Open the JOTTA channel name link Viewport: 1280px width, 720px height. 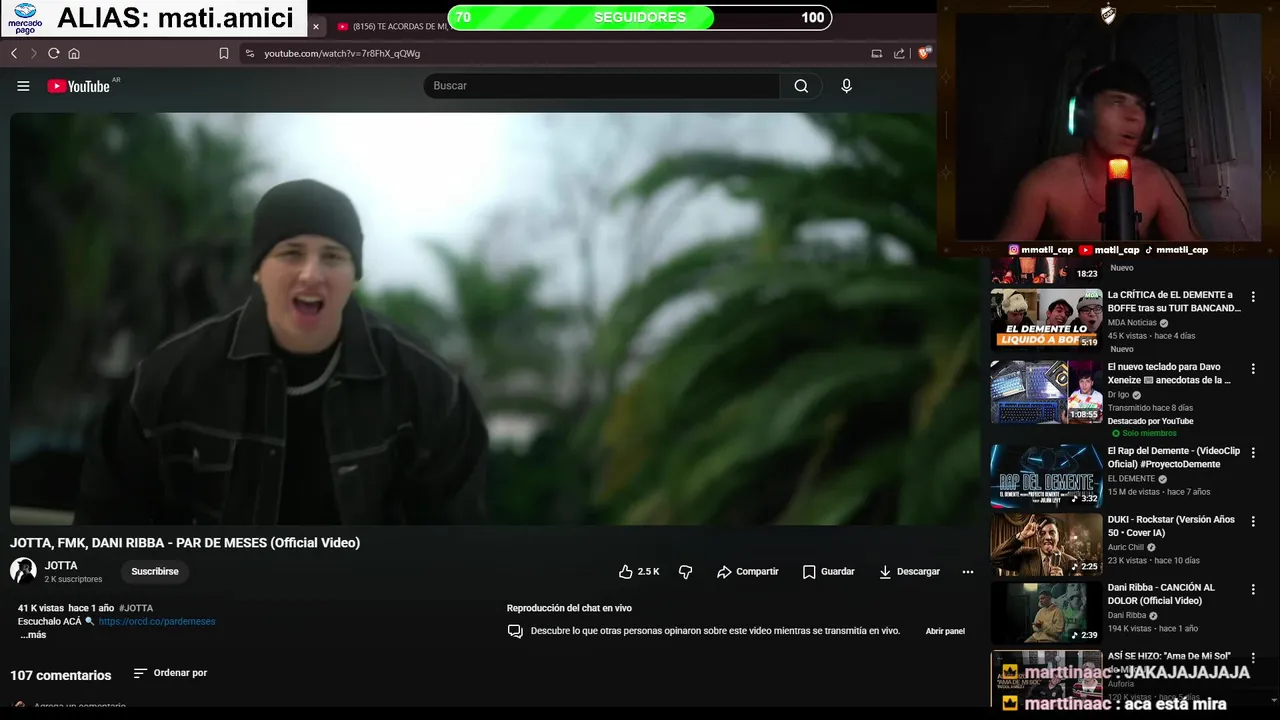pyautogui.click(x=61, y=566)
